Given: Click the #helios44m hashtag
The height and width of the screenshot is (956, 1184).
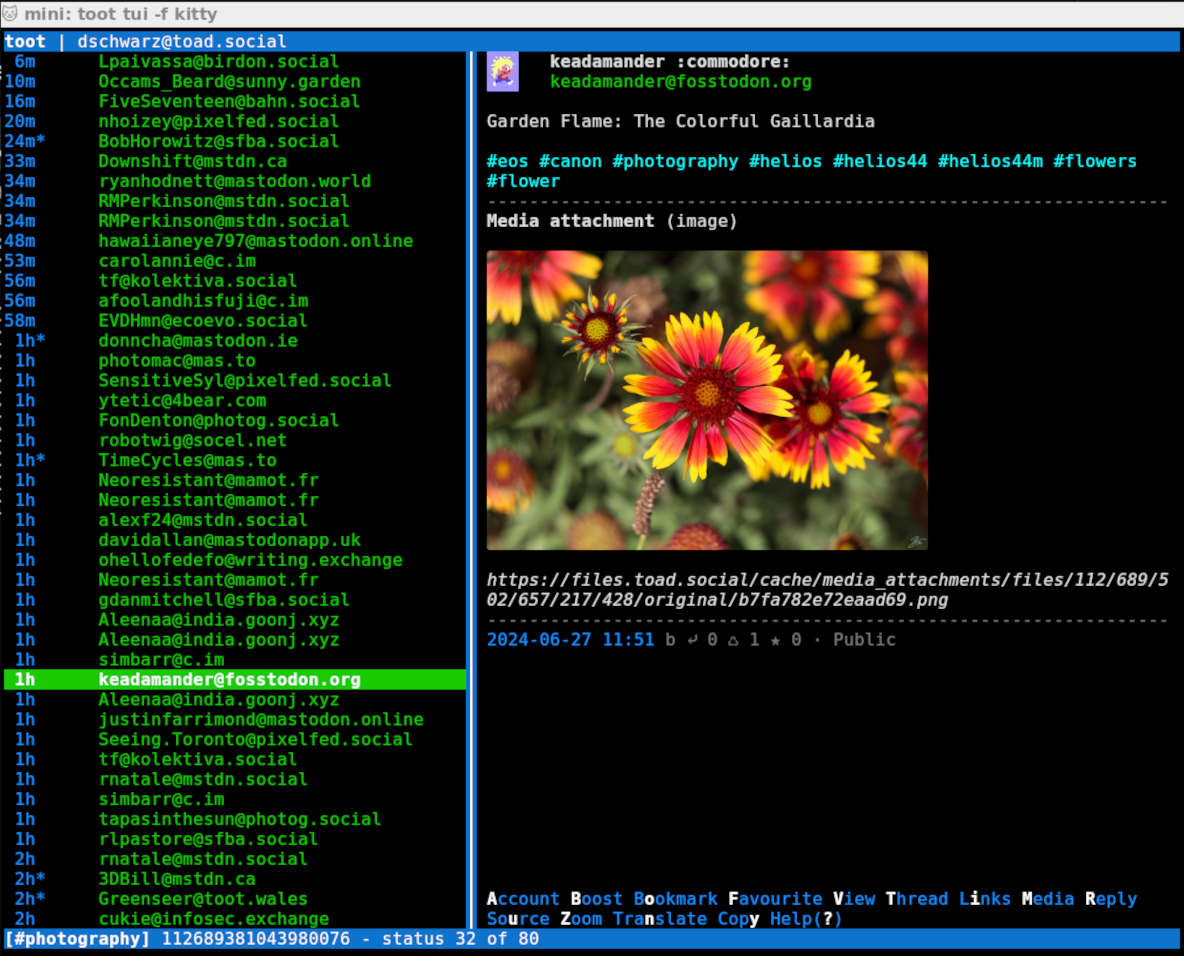Looking at the screenshot, I should (990, 161).
